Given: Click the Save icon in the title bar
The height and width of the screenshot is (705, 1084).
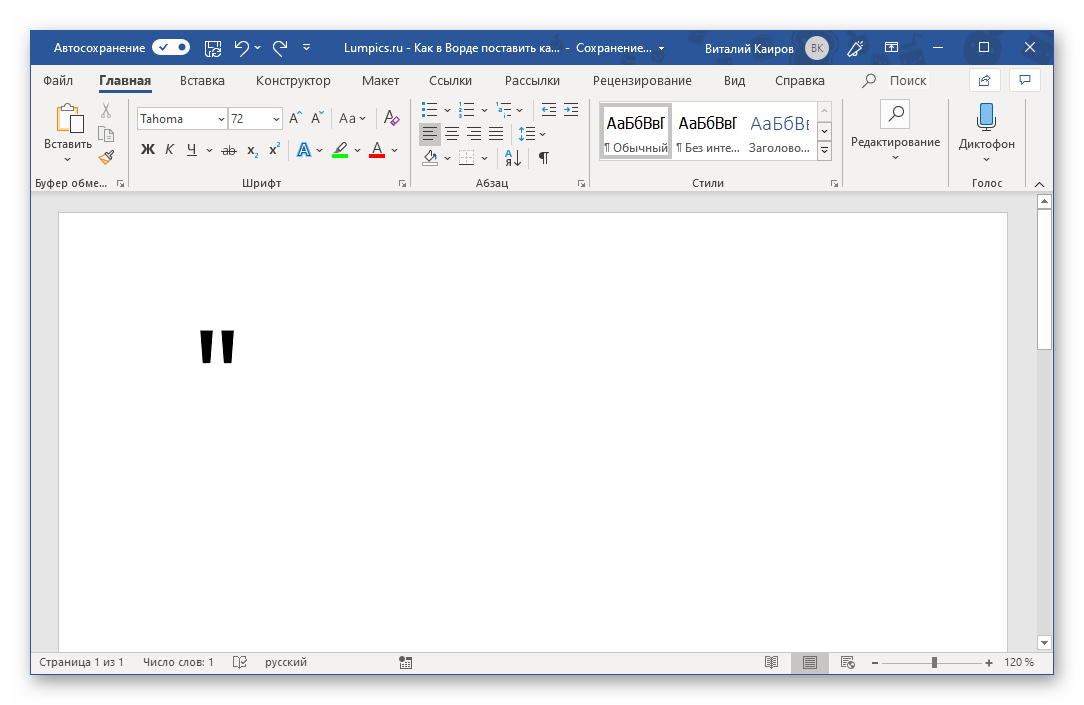Looking at the screenshot, I should click(212, 47).
